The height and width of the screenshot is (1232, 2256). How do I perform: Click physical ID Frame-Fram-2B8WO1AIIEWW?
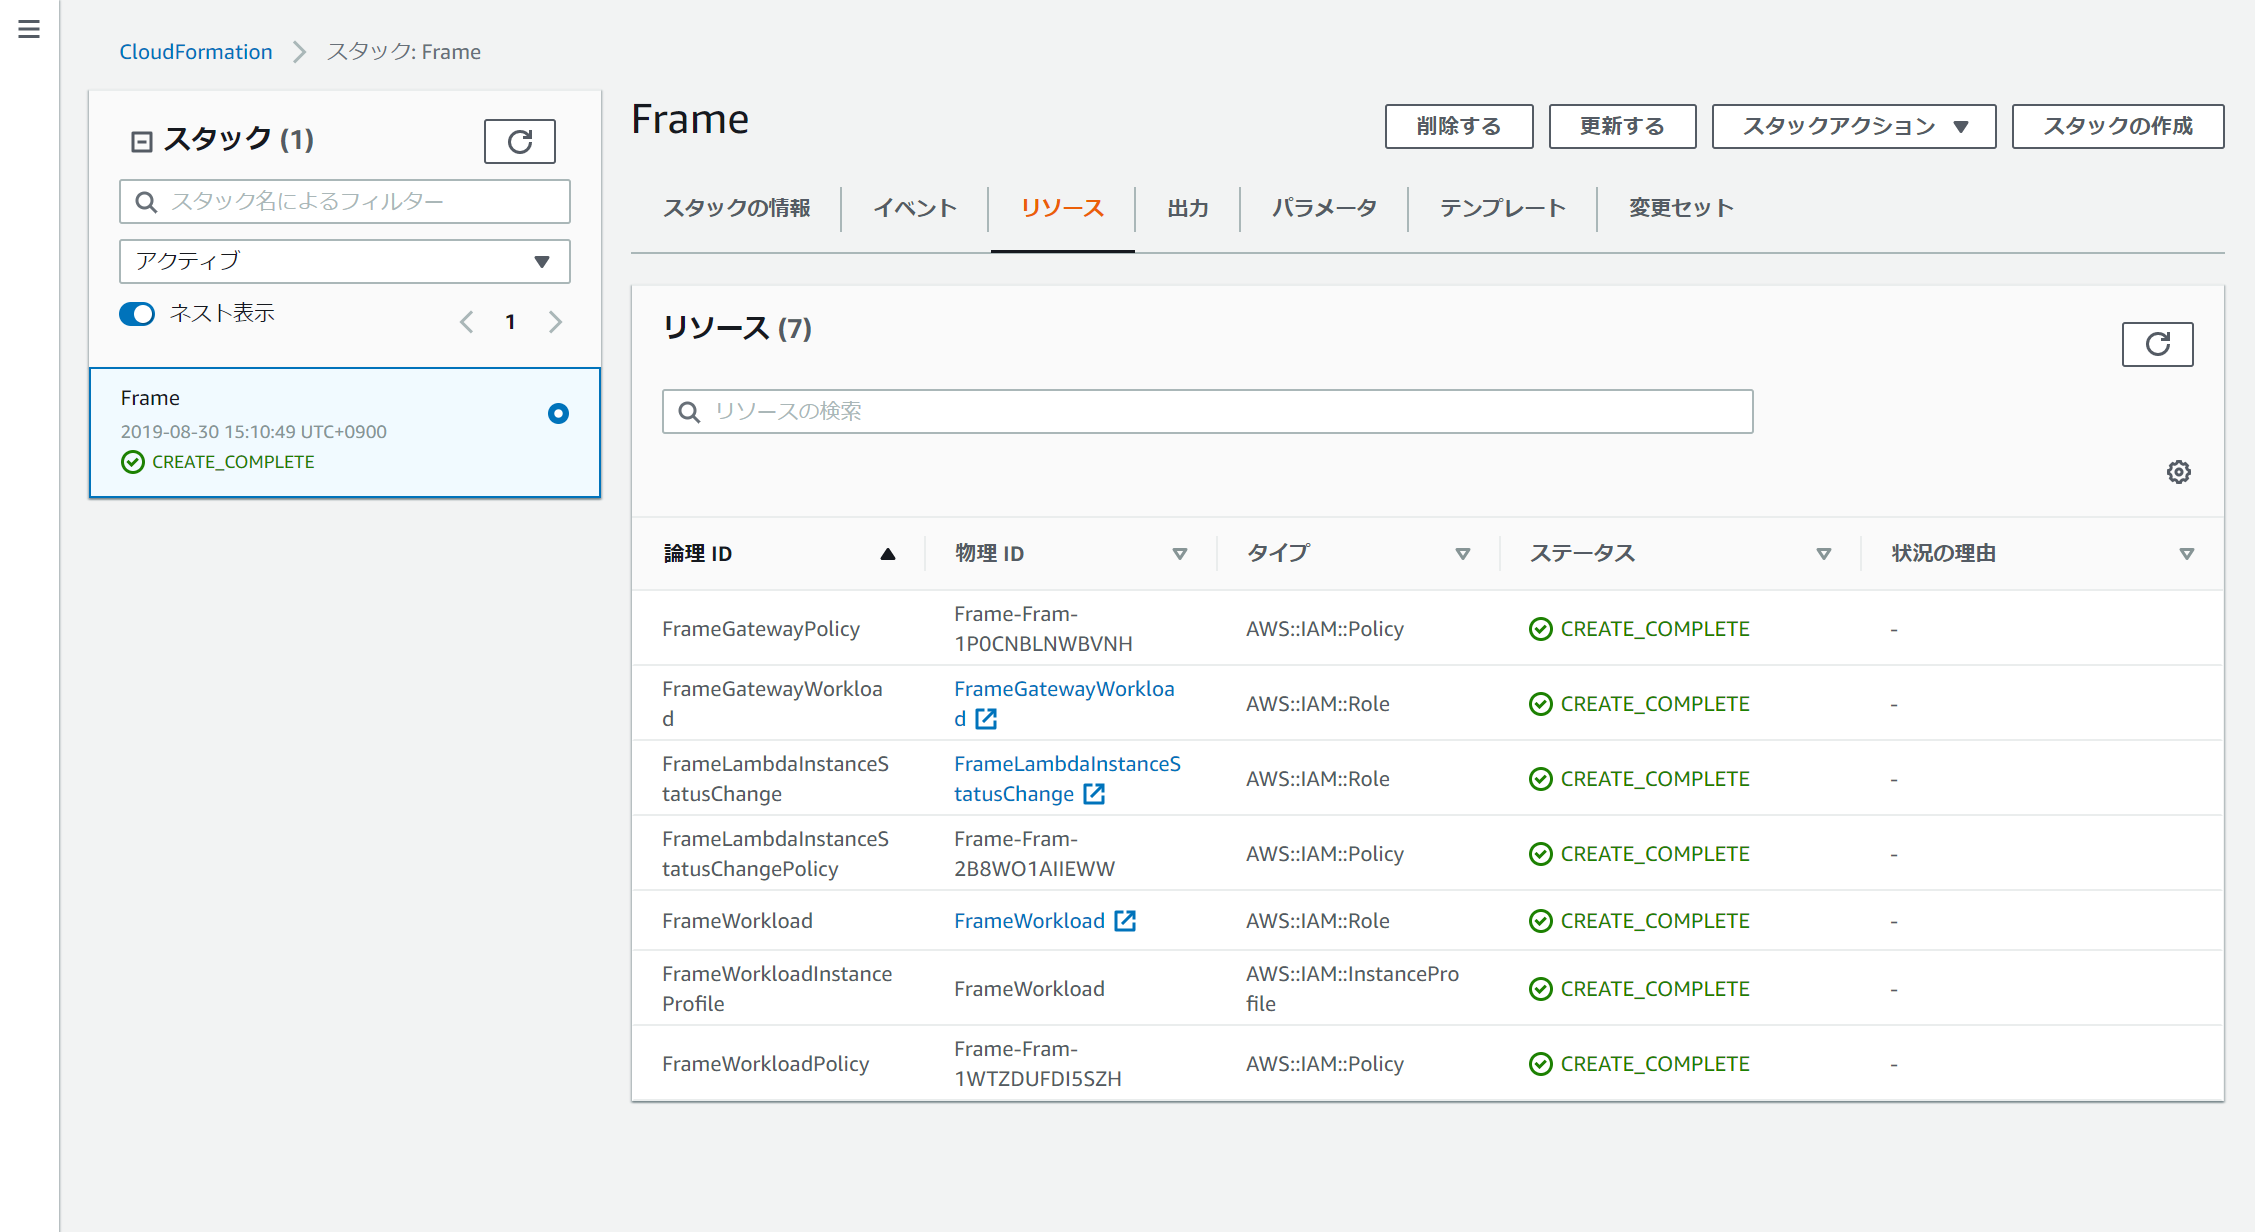tap(1034, 853)
